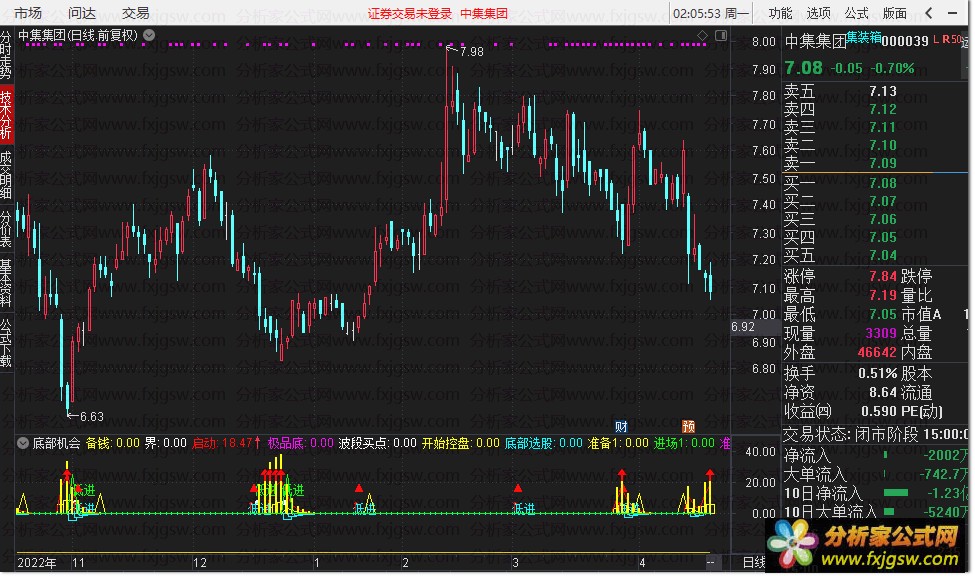
Task: Click 换手 value 0.51%
Action: click(x=877, y=374)
